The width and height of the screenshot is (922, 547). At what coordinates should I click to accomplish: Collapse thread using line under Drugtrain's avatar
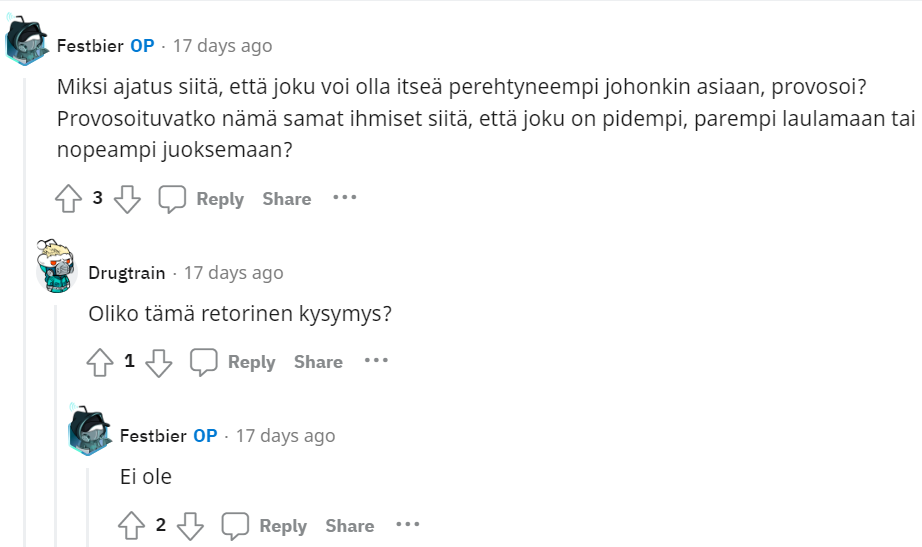[56, 420]
